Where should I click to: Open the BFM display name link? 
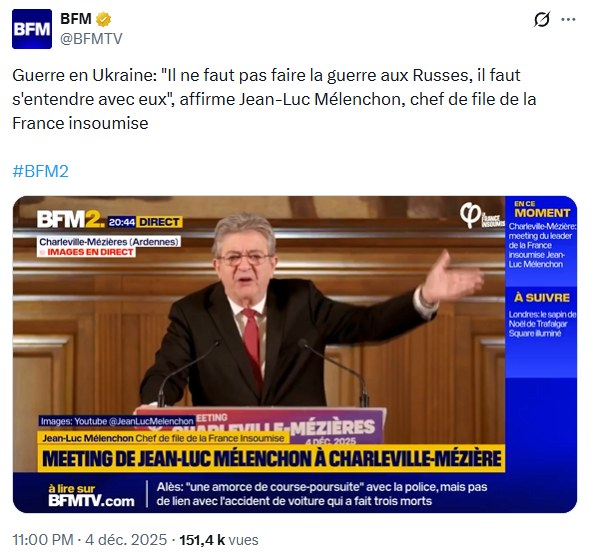(76, 19)
